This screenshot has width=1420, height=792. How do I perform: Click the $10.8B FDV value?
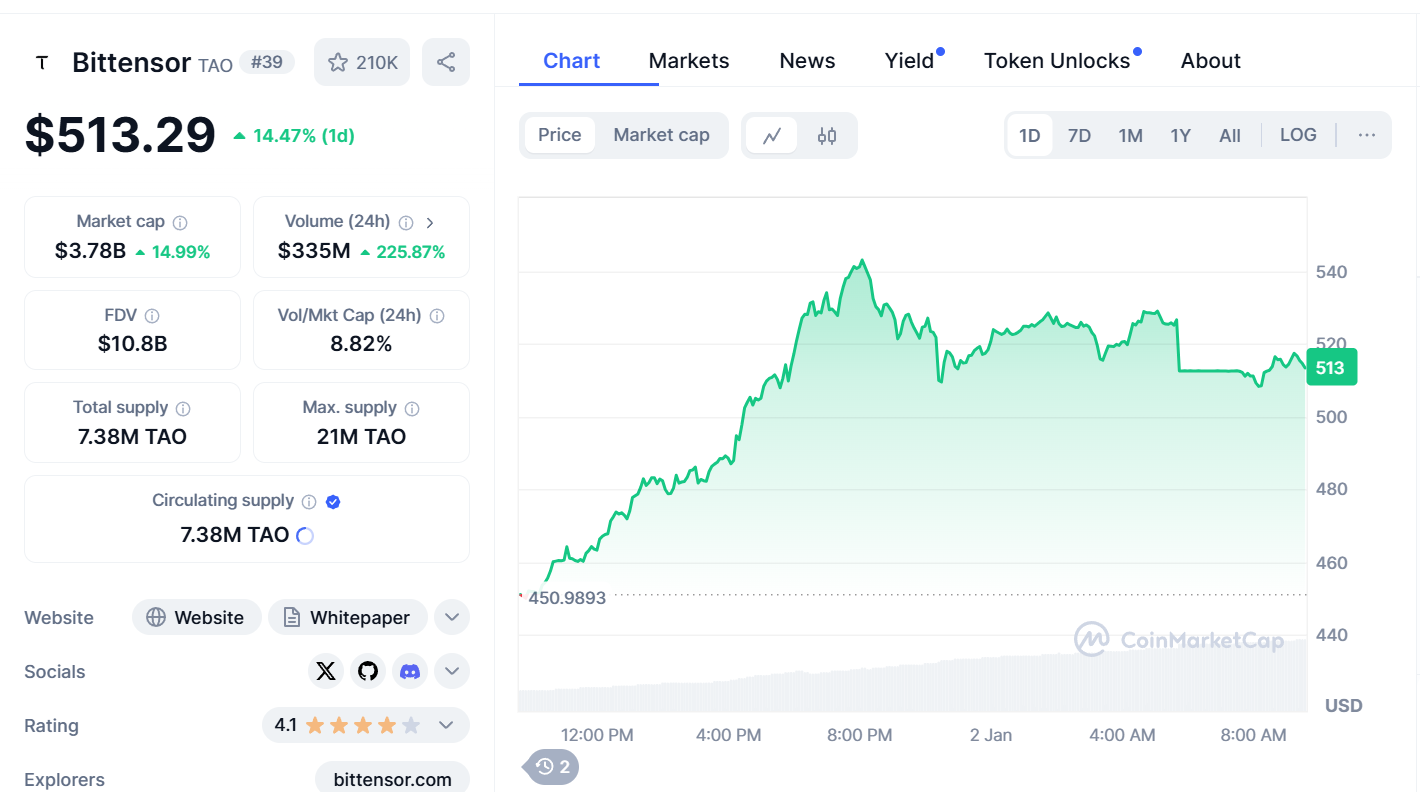click(132, 344)
